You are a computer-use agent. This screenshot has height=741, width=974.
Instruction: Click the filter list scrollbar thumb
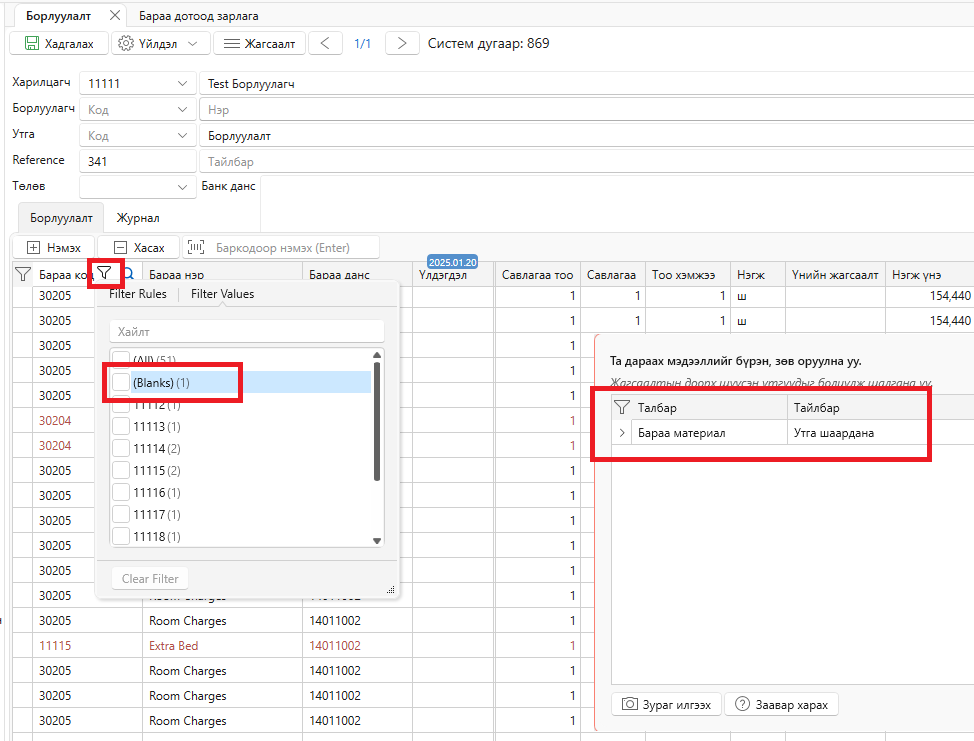click(376, 422)
